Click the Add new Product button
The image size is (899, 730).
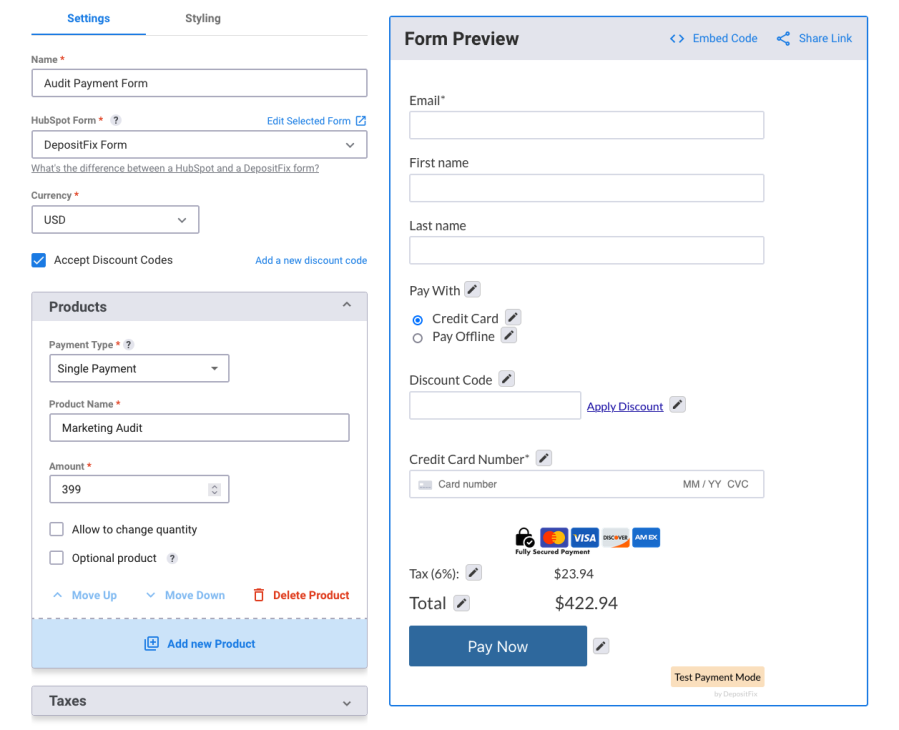199,643
